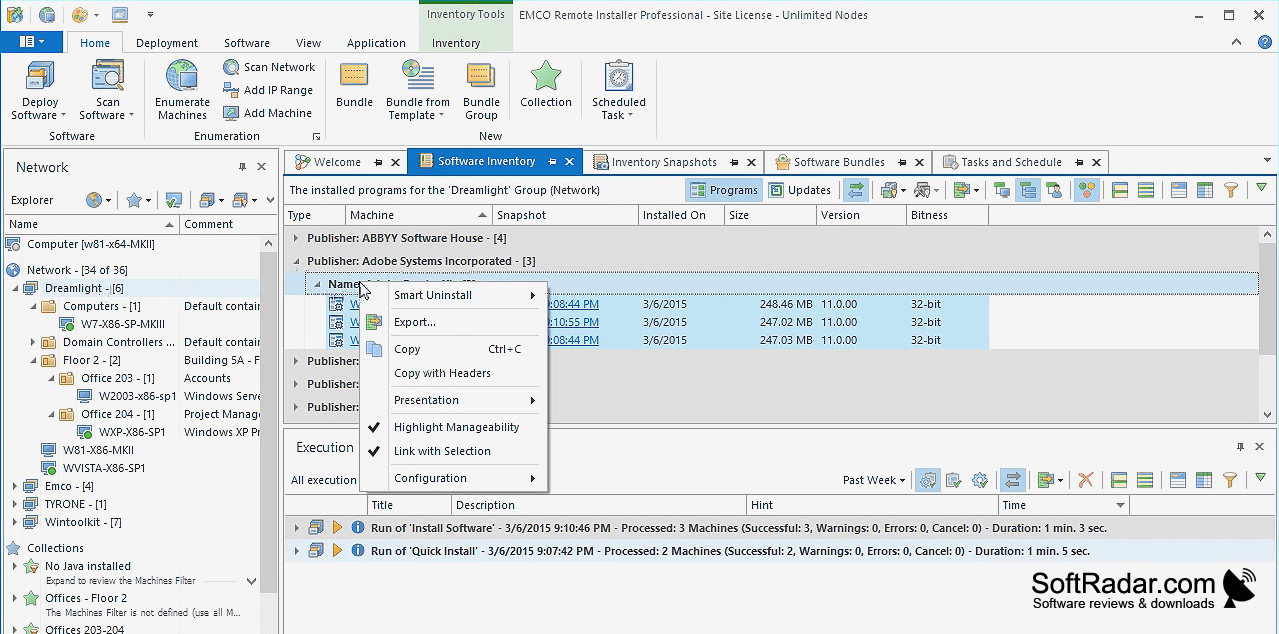Expand Publisher: ABBYY Software House group

[295, 238]
